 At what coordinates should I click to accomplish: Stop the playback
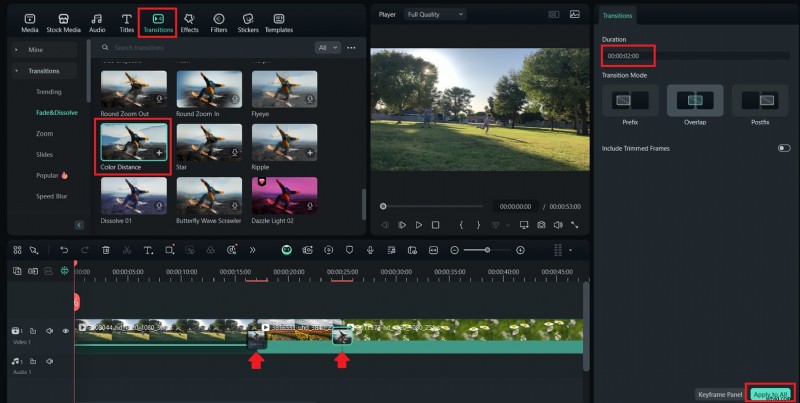point(435,225)
